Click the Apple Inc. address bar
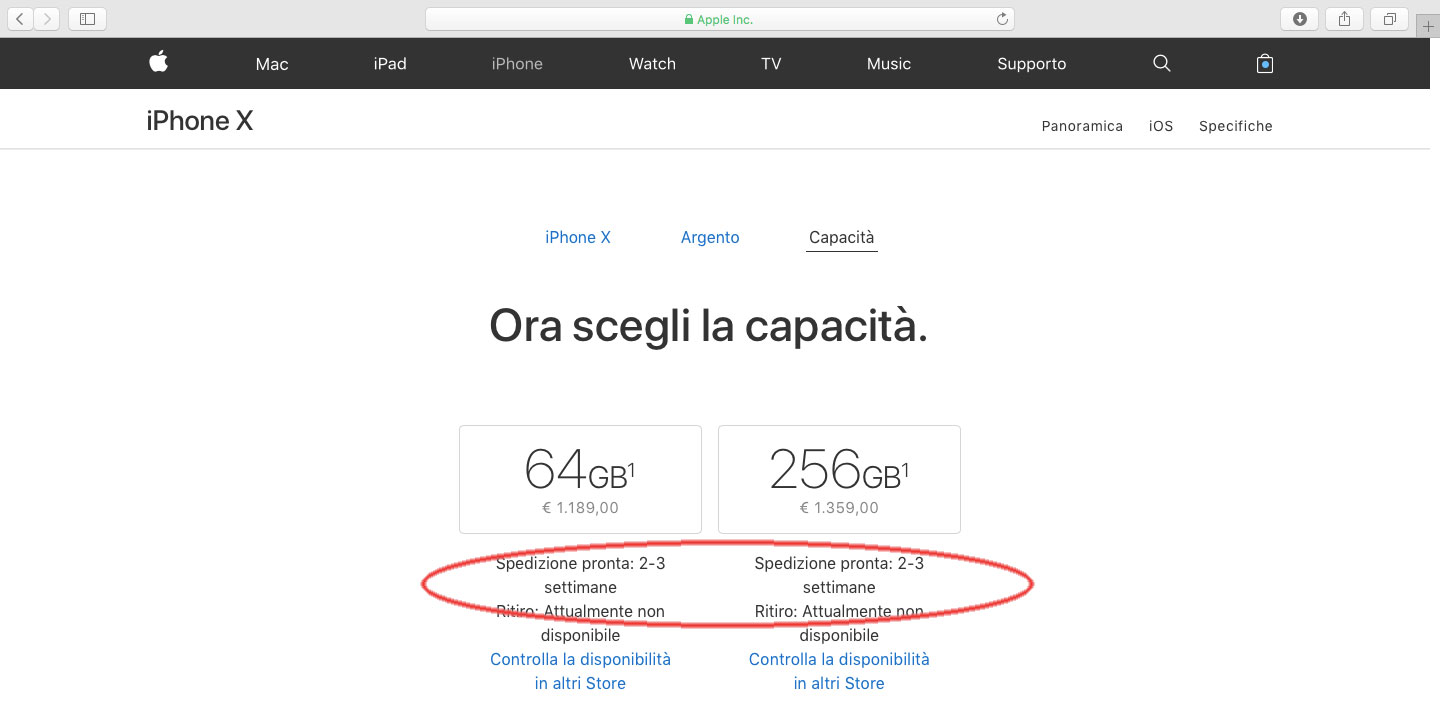Screen dimensions: 1440x710 [719, 18]
